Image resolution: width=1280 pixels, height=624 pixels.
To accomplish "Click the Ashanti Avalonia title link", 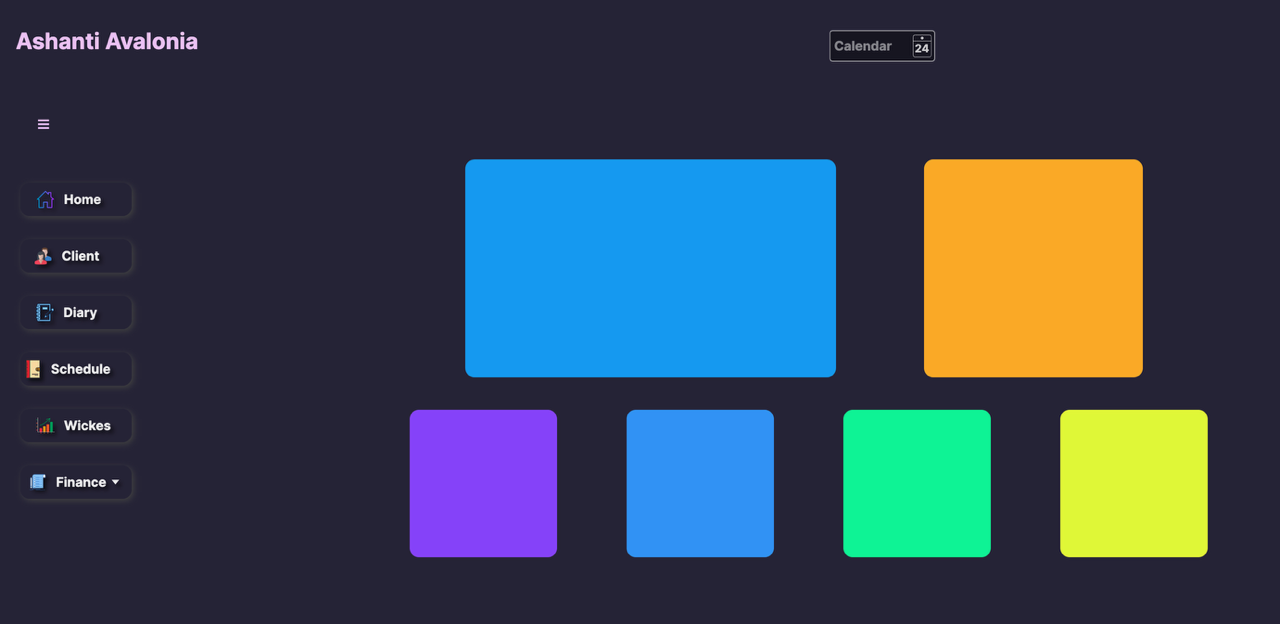I will (x=107, y=41).
